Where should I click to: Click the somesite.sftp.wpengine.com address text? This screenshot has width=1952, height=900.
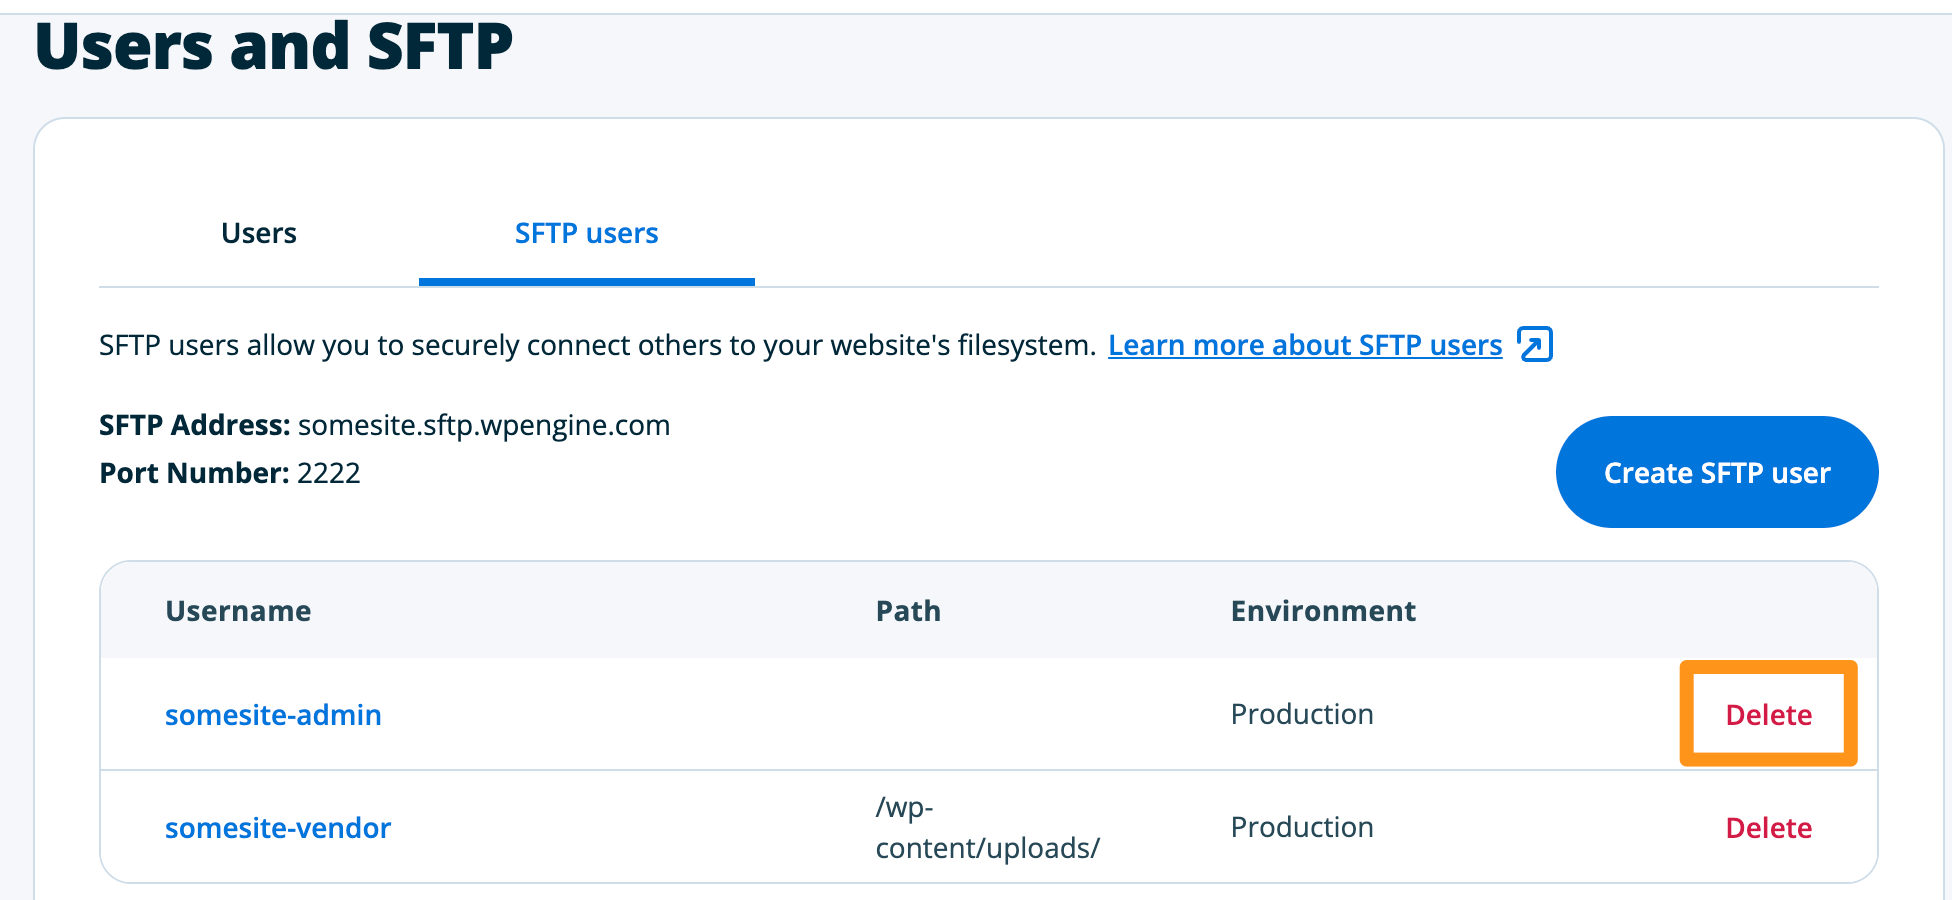(x=484, y=425)
